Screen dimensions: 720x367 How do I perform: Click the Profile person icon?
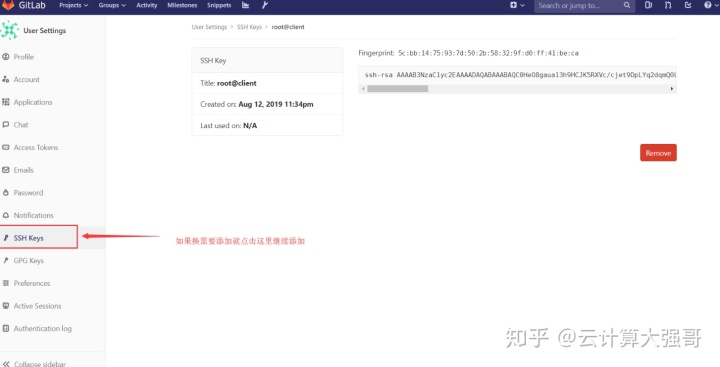tap(6, 57)
